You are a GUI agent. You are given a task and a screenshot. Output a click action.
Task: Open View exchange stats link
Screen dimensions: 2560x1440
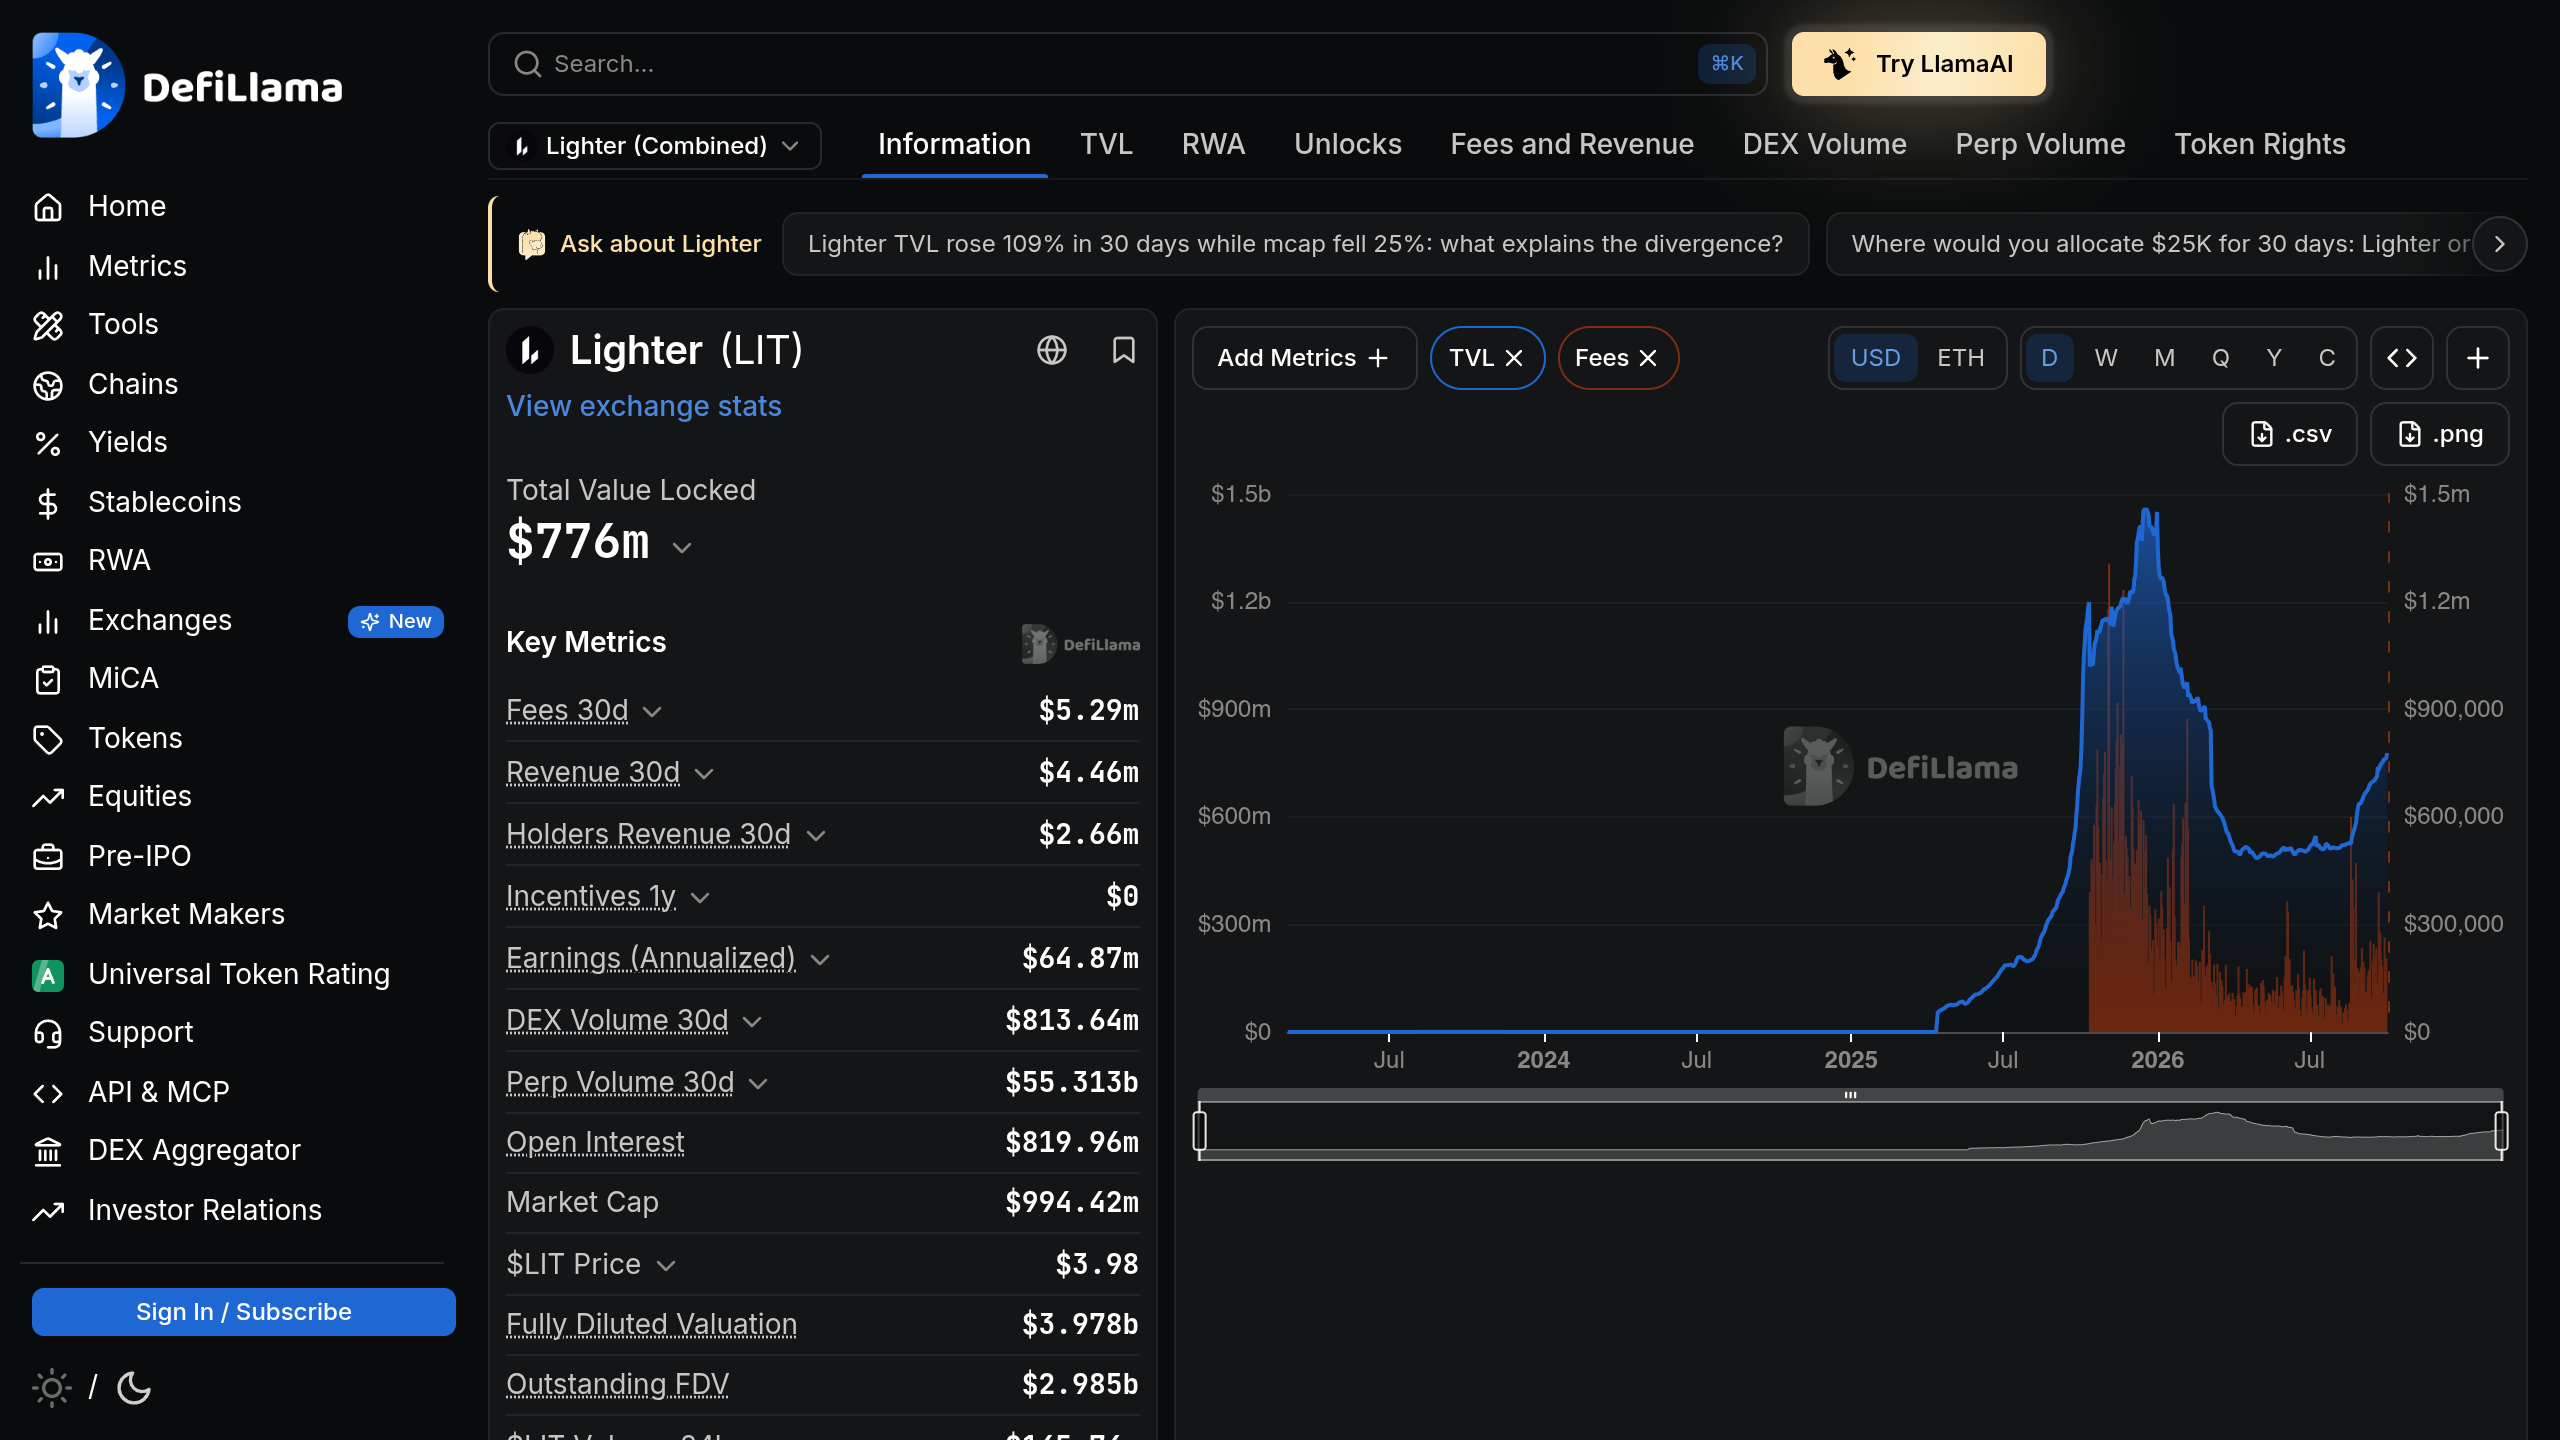(x=643, y=406)
